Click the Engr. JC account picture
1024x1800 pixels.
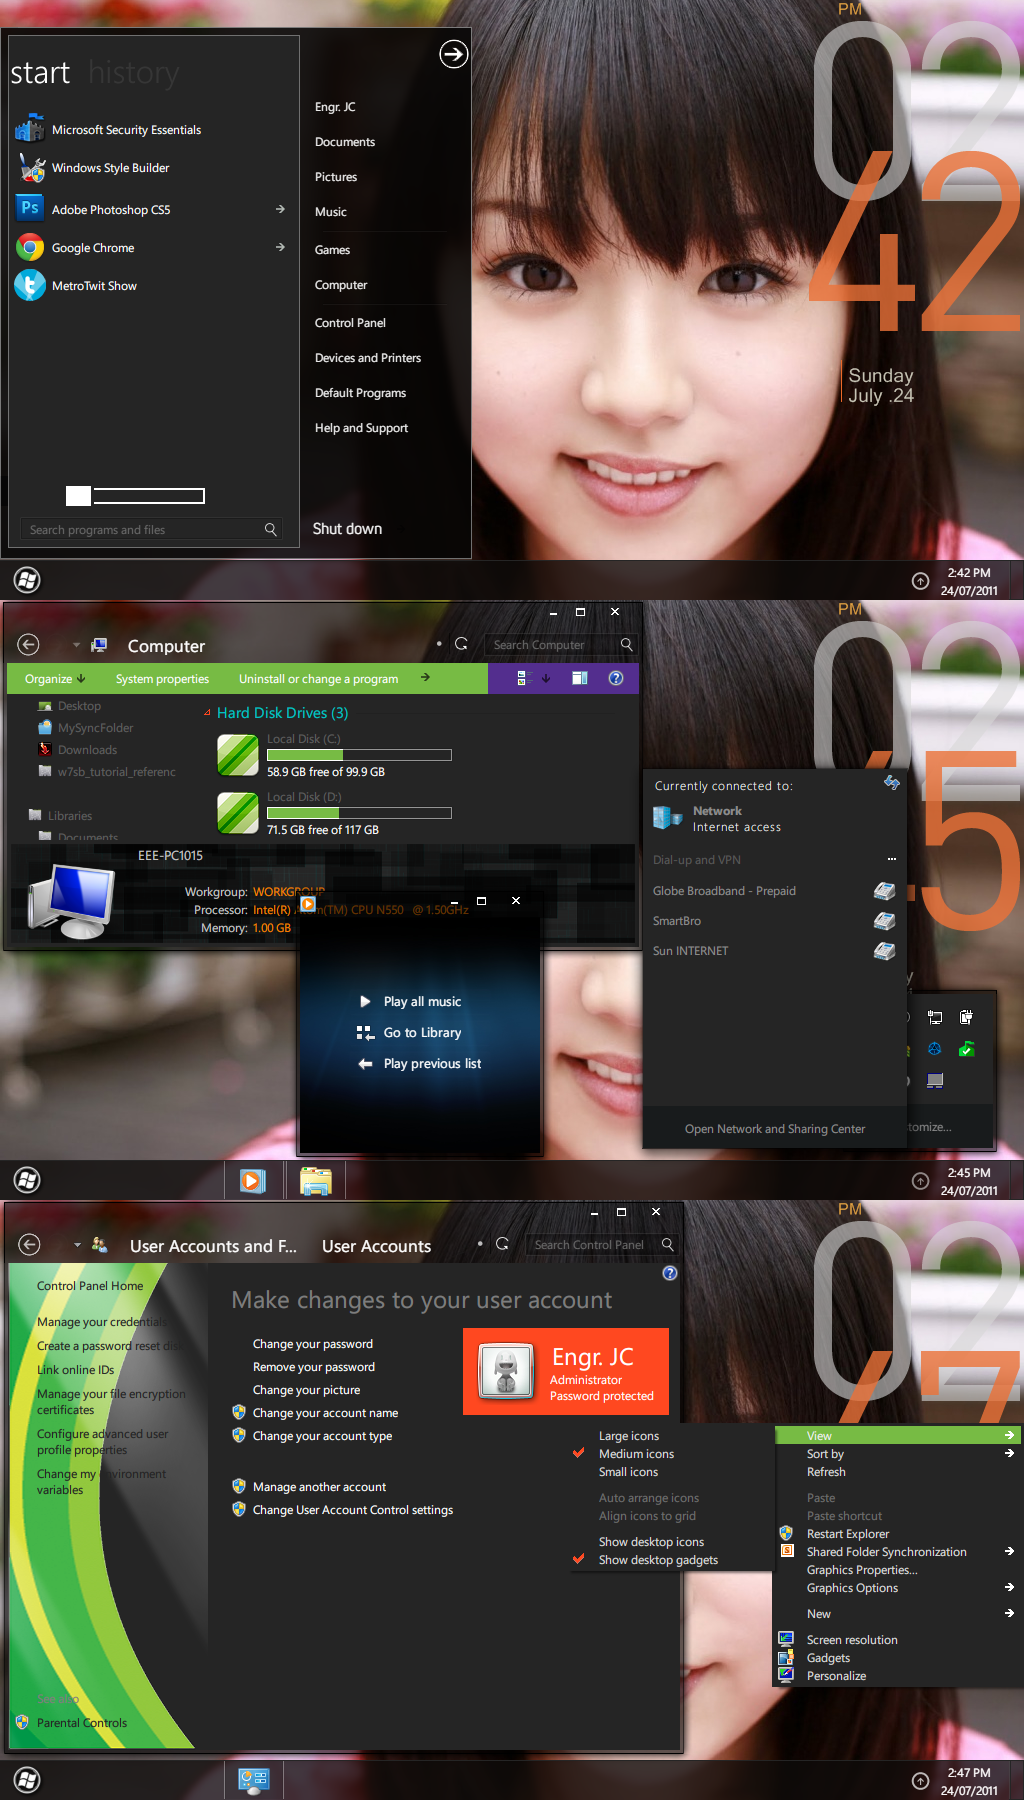506,1370
